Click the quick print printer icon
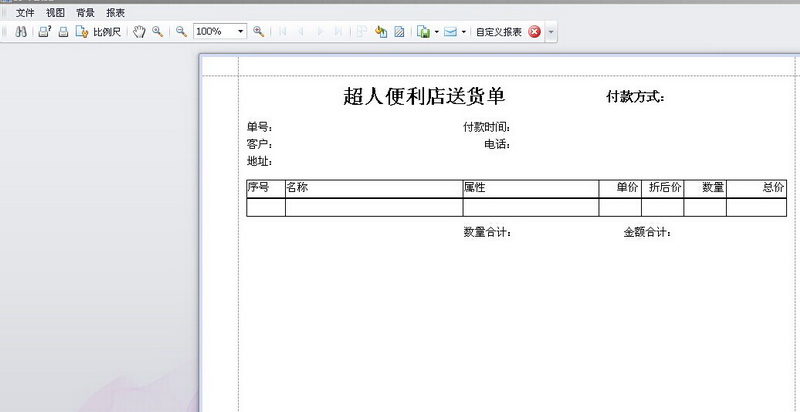This screenshot has width=800, height=412. tap(63, 32)
